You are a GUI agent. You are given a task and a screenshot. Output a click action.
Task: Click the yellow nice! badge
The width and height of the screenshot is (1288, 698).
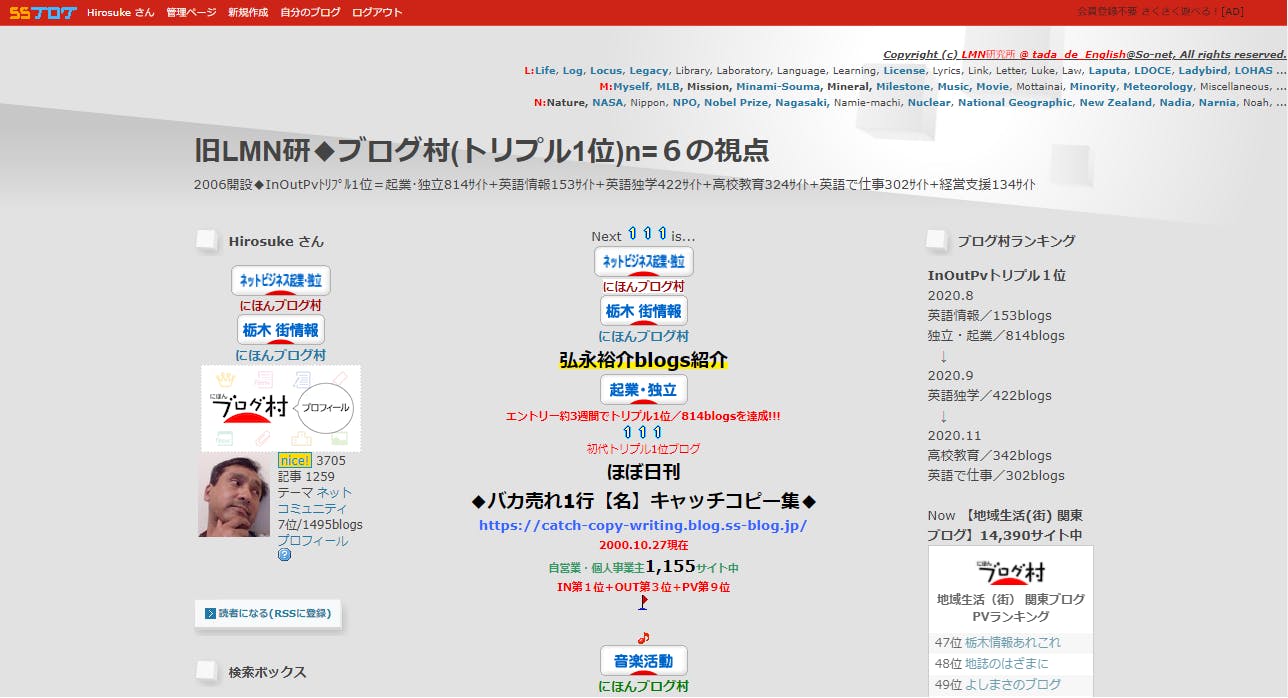[x=295, y=460]
